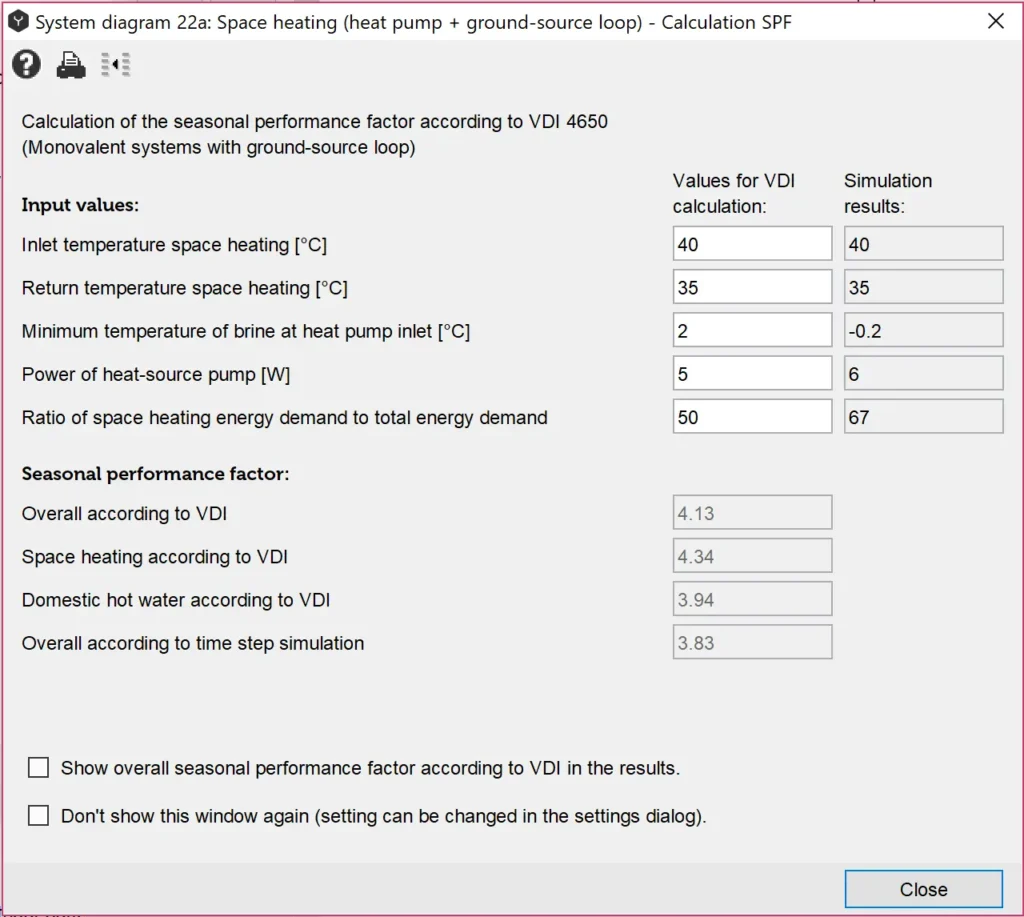
Task: Open help via the question mark icon
Action: tap(27, 65)
